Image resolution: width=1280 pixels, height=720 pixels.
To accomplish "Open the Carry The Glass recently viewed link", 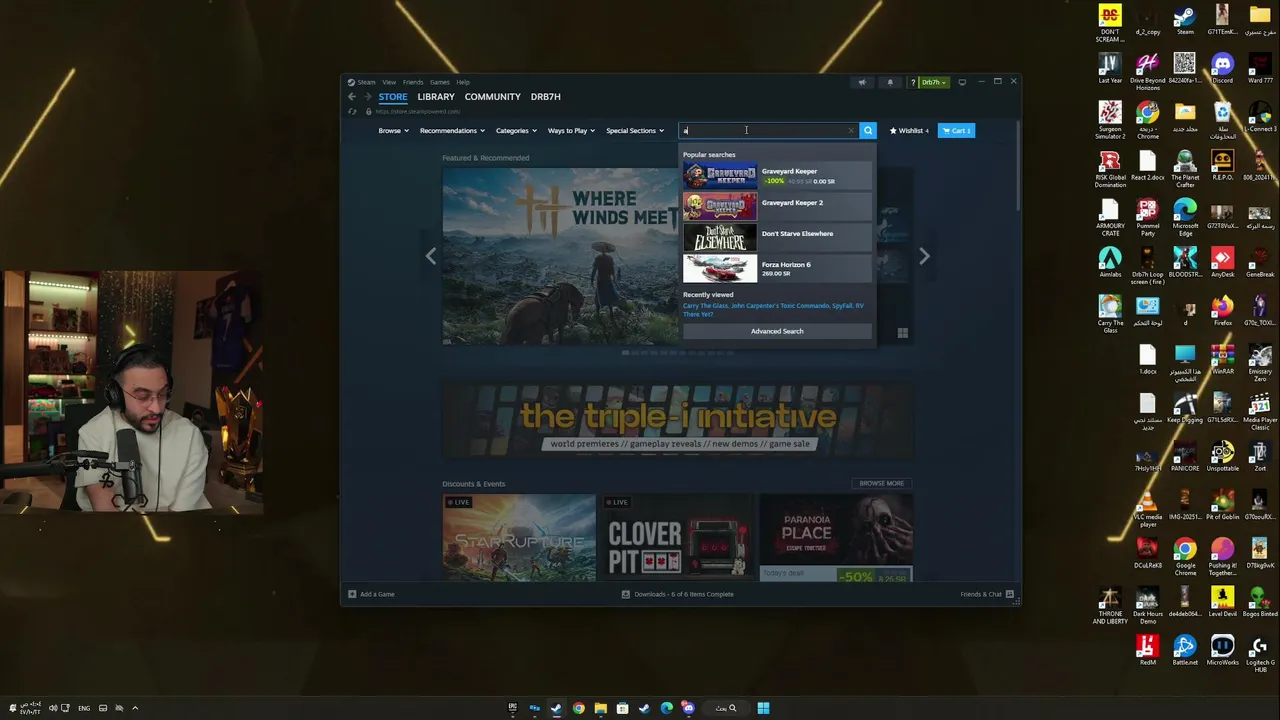I will 707,306.
